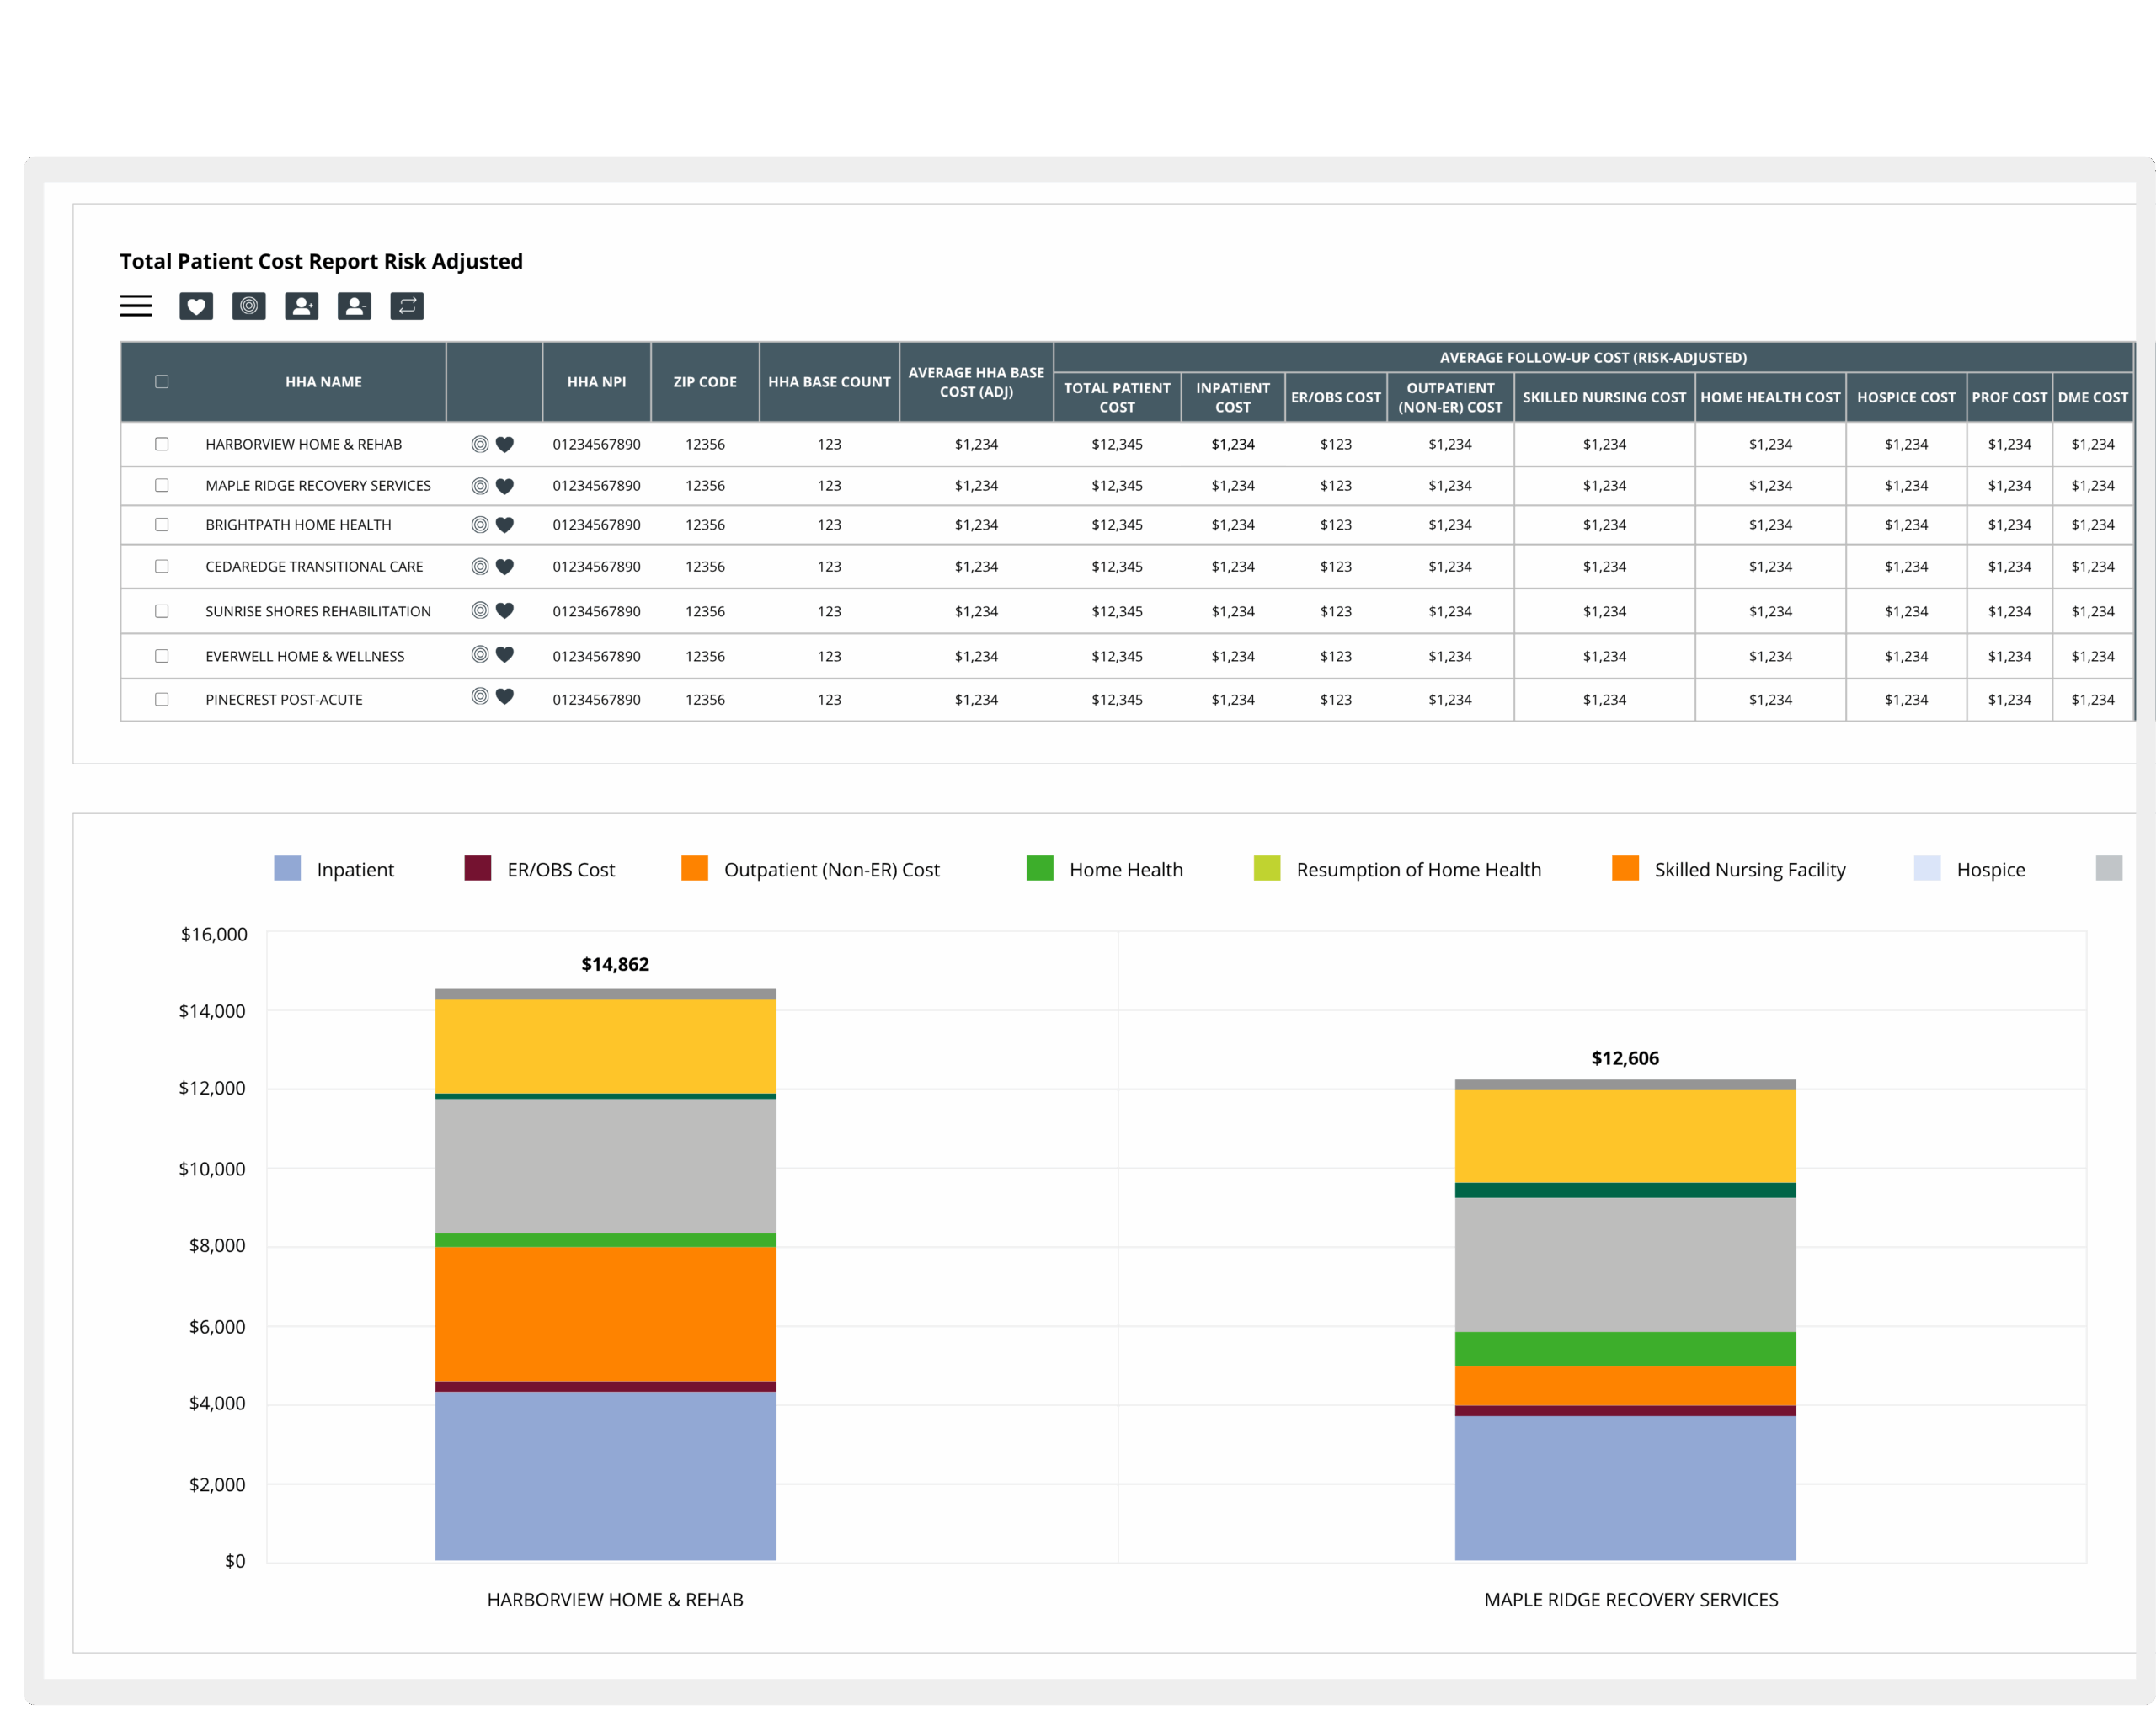This screenshot has width=2156, height=1726.
Task: Click the remove user toolbar icon
Action: point(354,306)
